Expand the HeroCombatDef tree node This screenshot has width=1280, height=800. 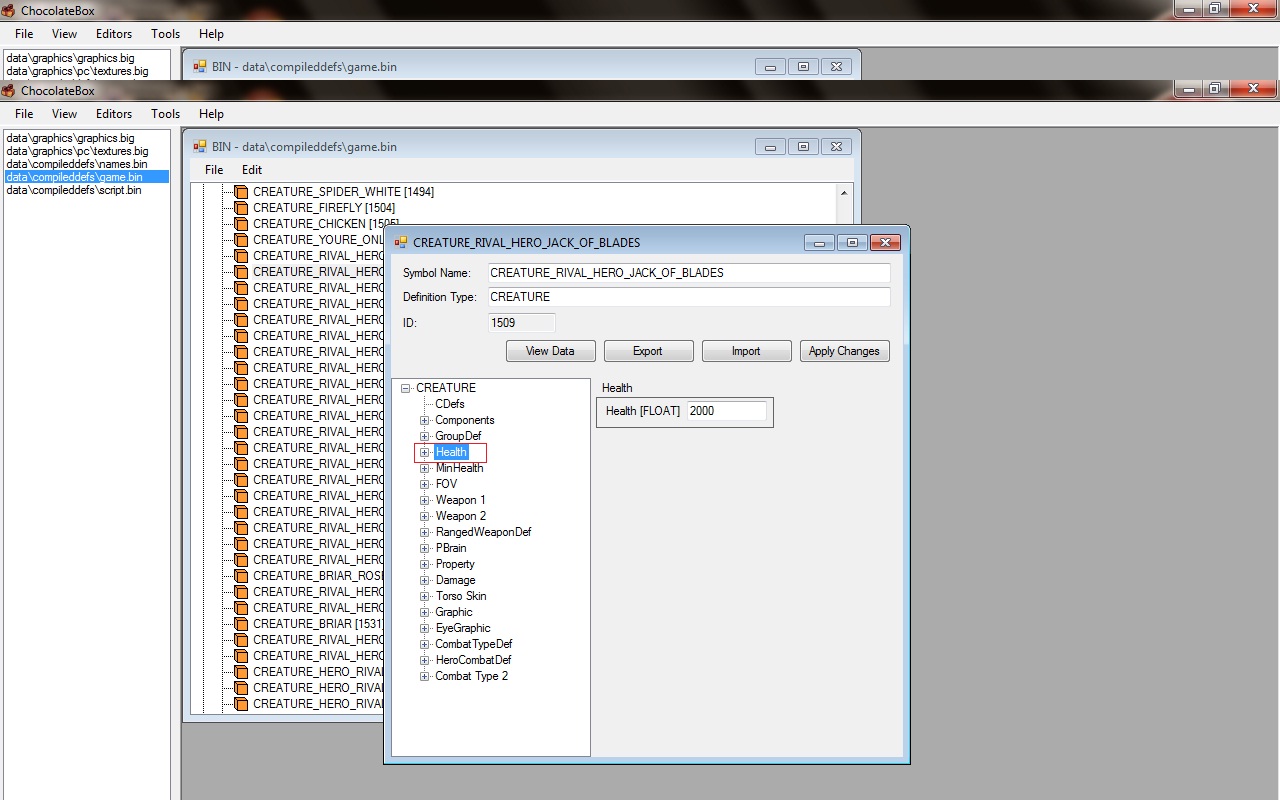[424, 660]
